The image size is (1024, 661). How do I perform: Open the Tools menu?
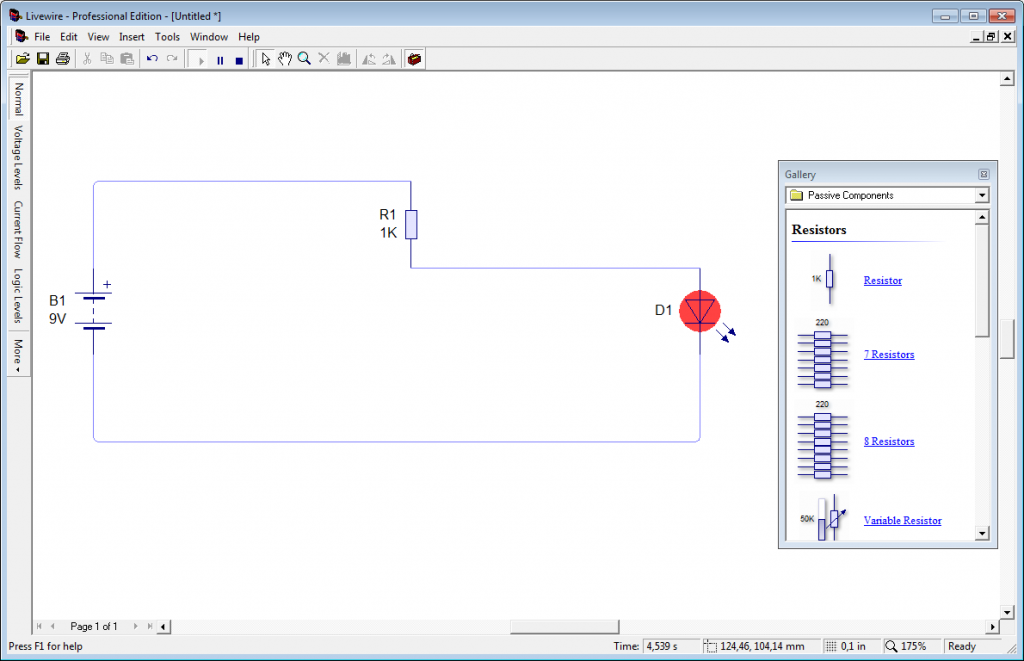pos(166,36)
